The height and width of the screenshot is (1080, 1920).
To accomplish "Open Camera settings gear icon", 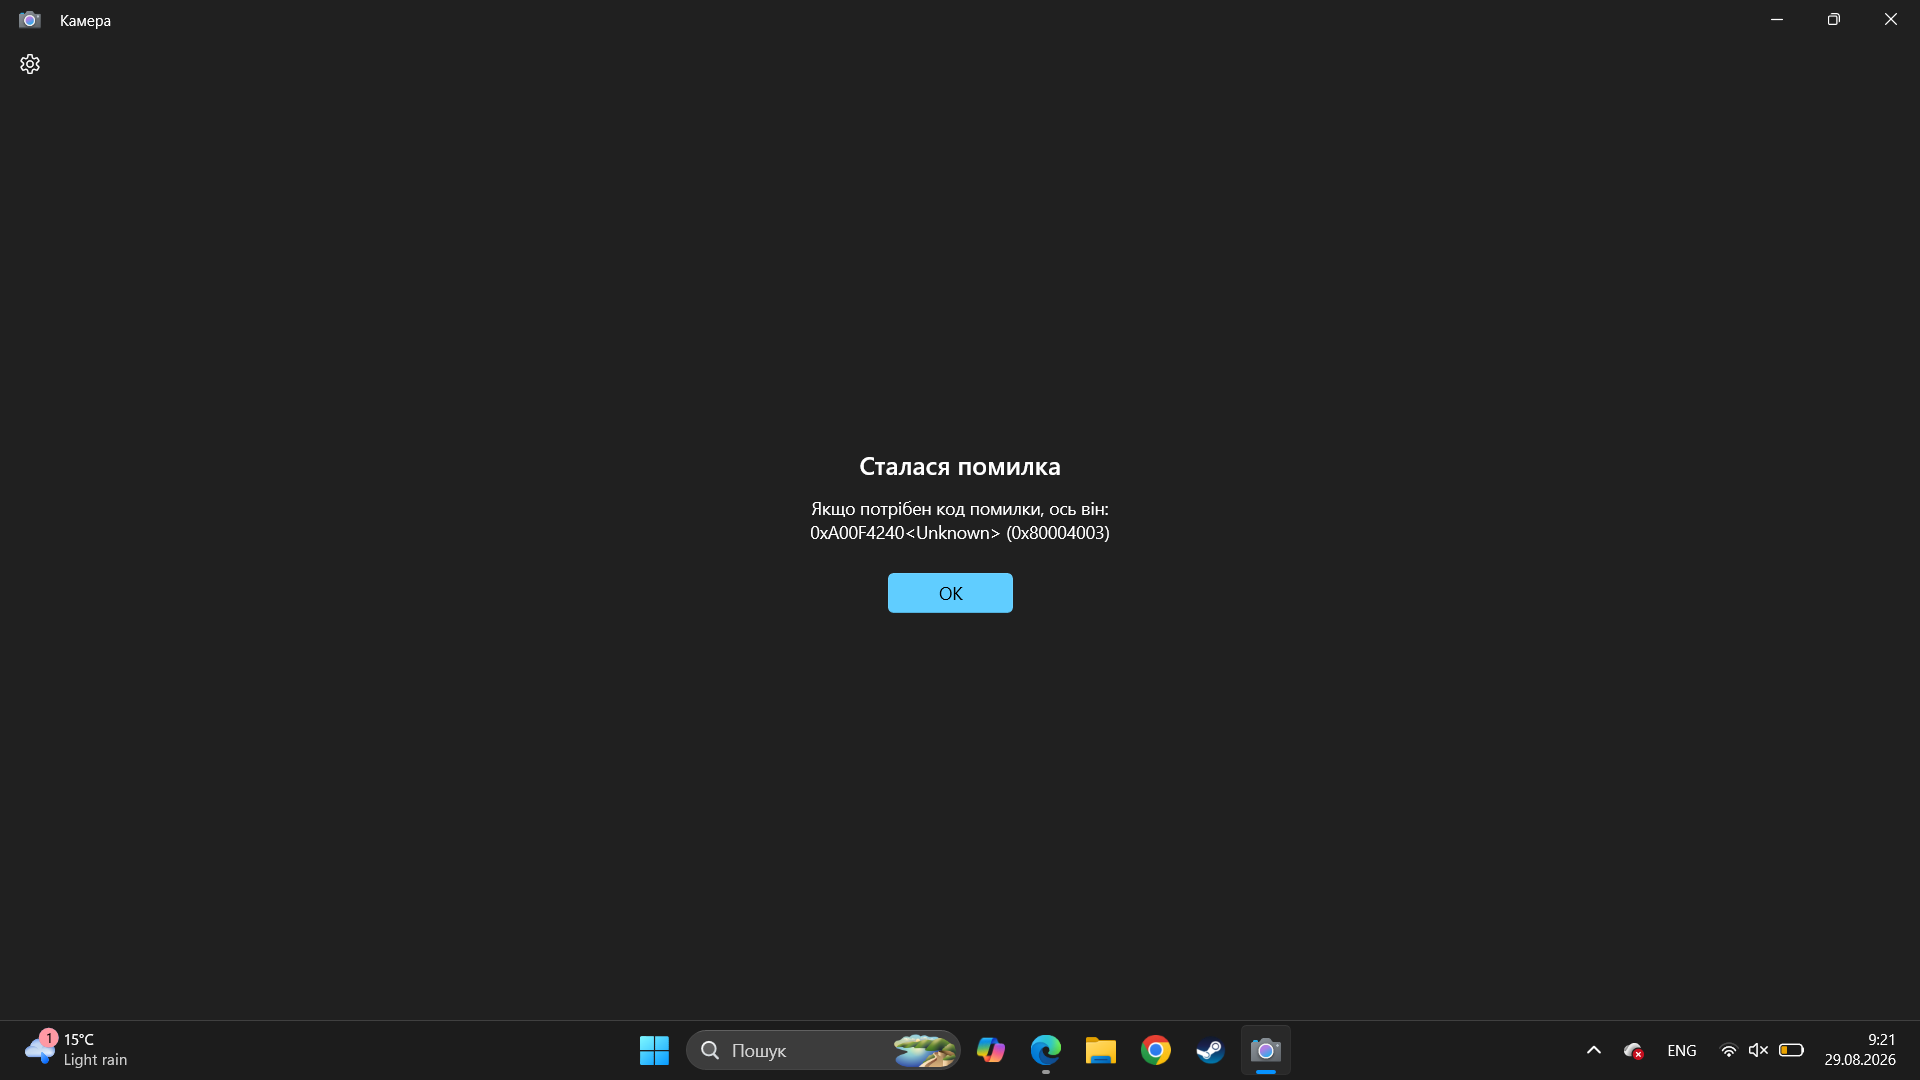I will coord(30,64).
